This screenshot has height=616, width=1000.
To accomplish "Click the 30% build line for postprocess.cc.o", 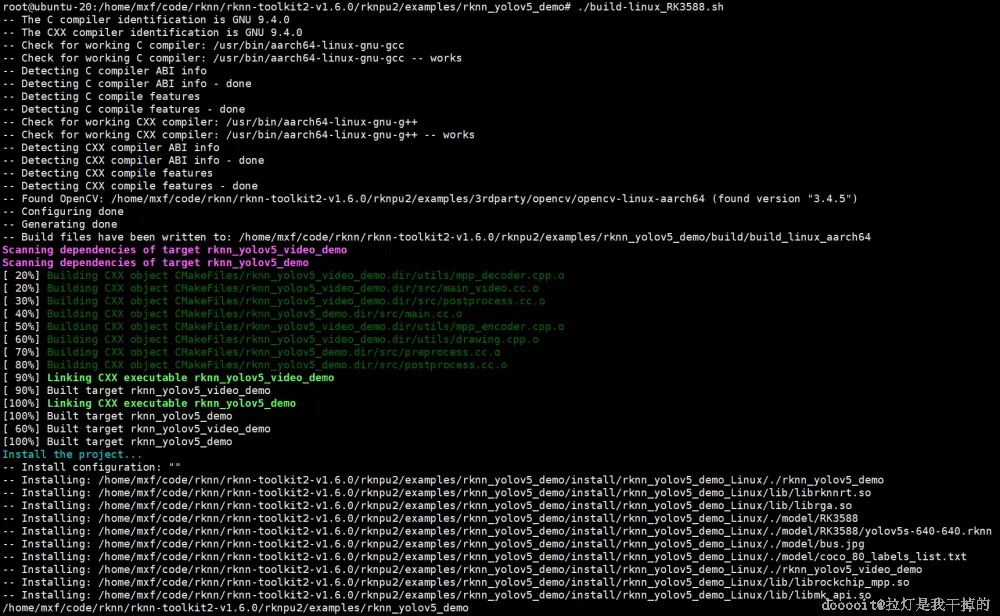I will click(274, 301).
